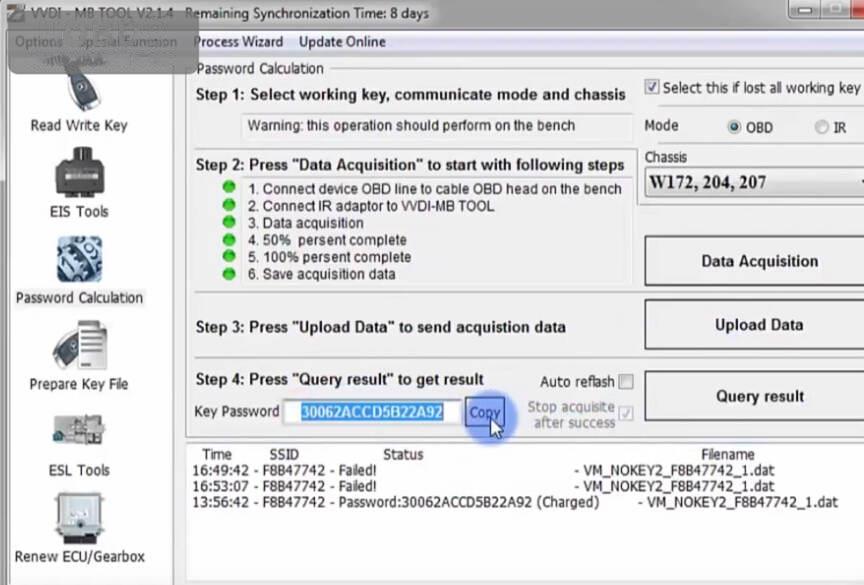Open the Prepare Key File tool
Image resolution: width=864 pixels, height=585 pixels.
click(x=79, y=356)
